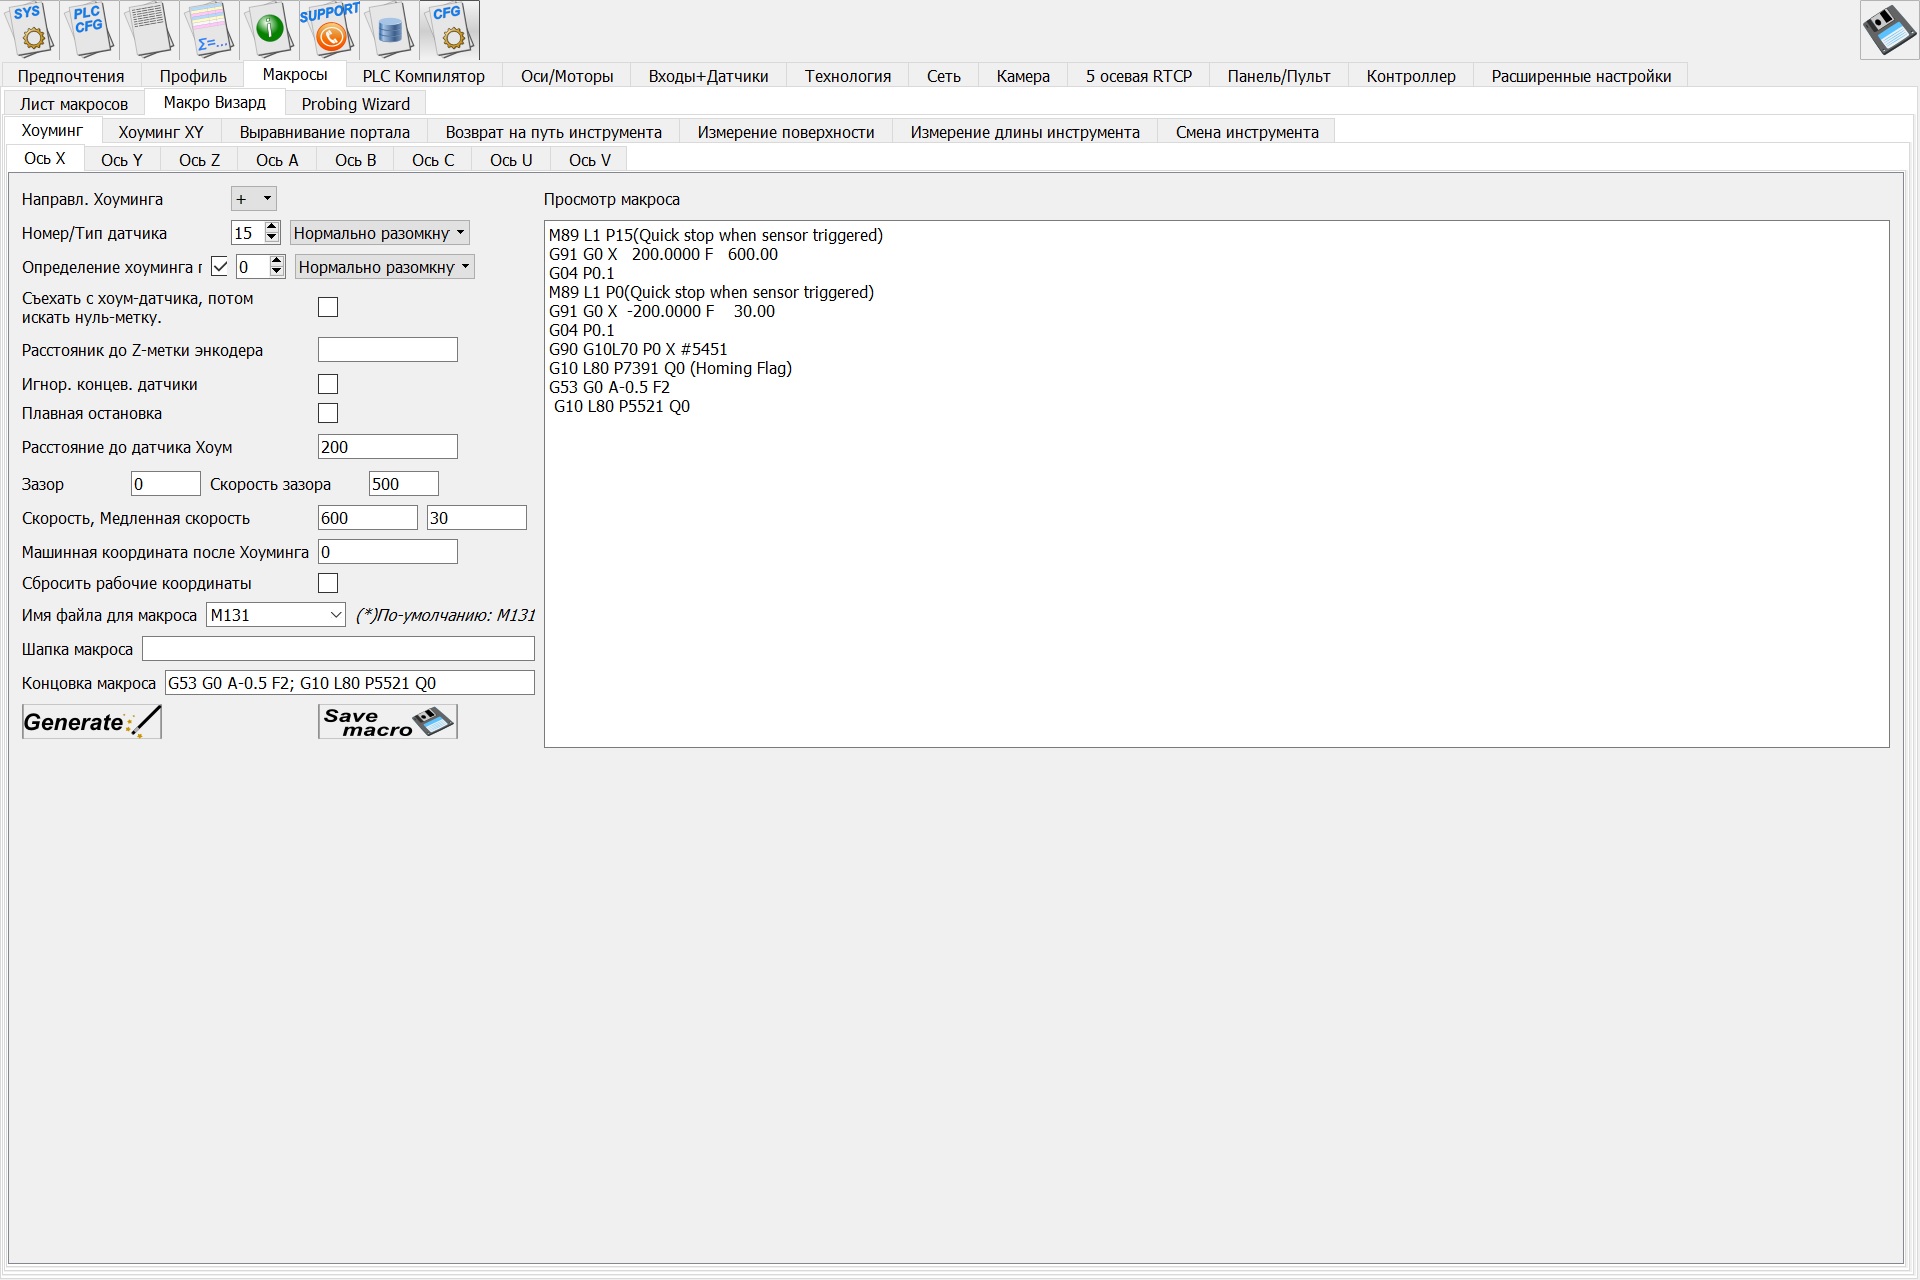This screenshot has height=1280, width=1920.
Task: Click the sigma formula sheet icon
Action: [210, 29]
